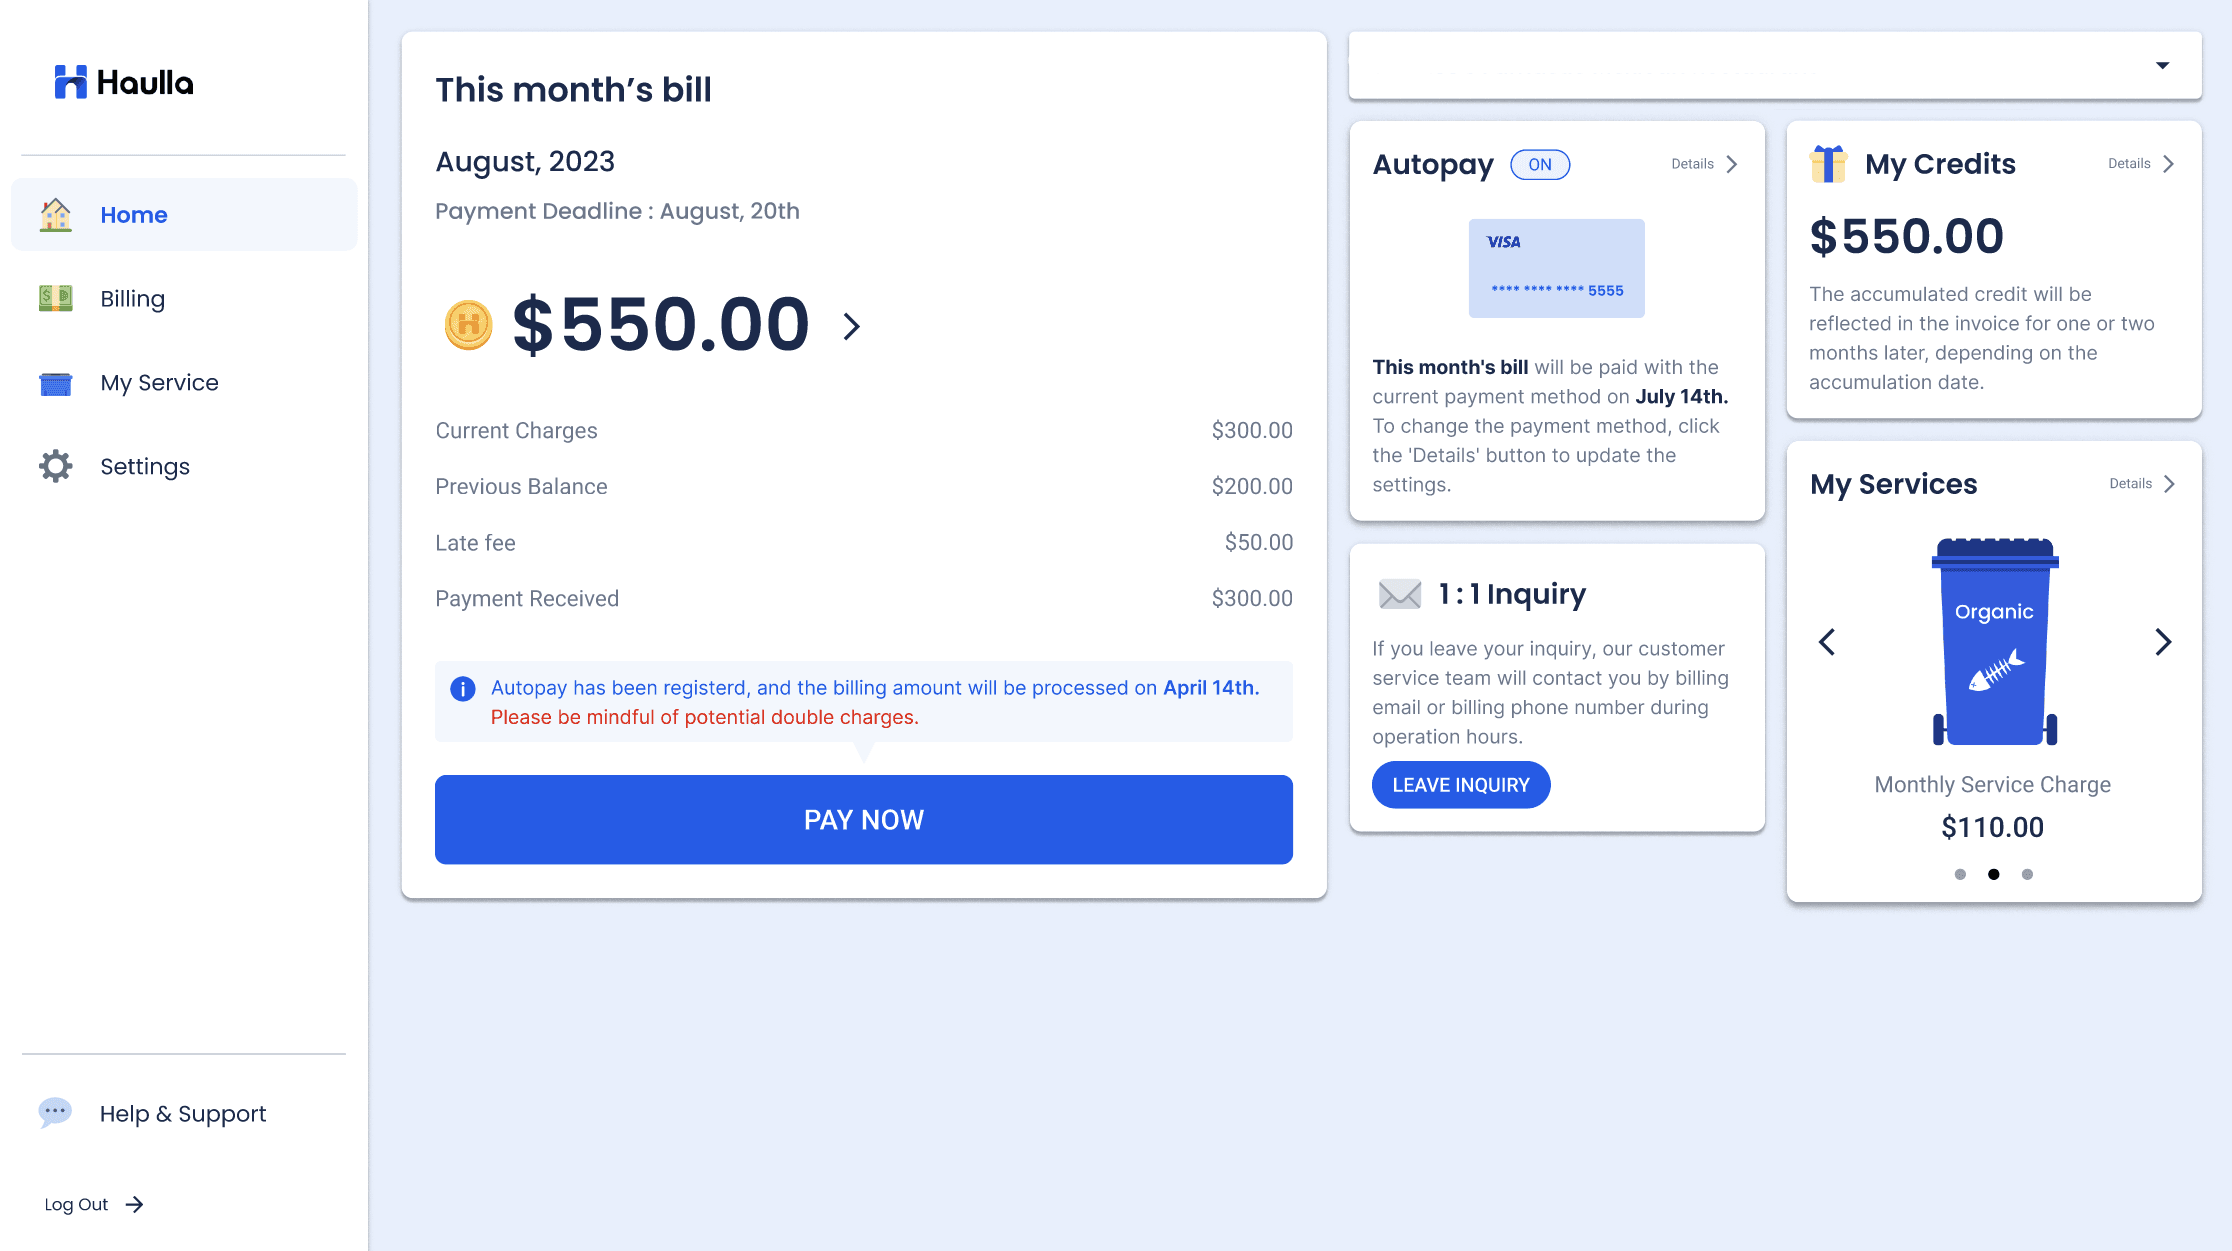Click the Settings gear icon in sidebar
The height and width of the screenshot is (1251, 2232).
click(56, 466)
